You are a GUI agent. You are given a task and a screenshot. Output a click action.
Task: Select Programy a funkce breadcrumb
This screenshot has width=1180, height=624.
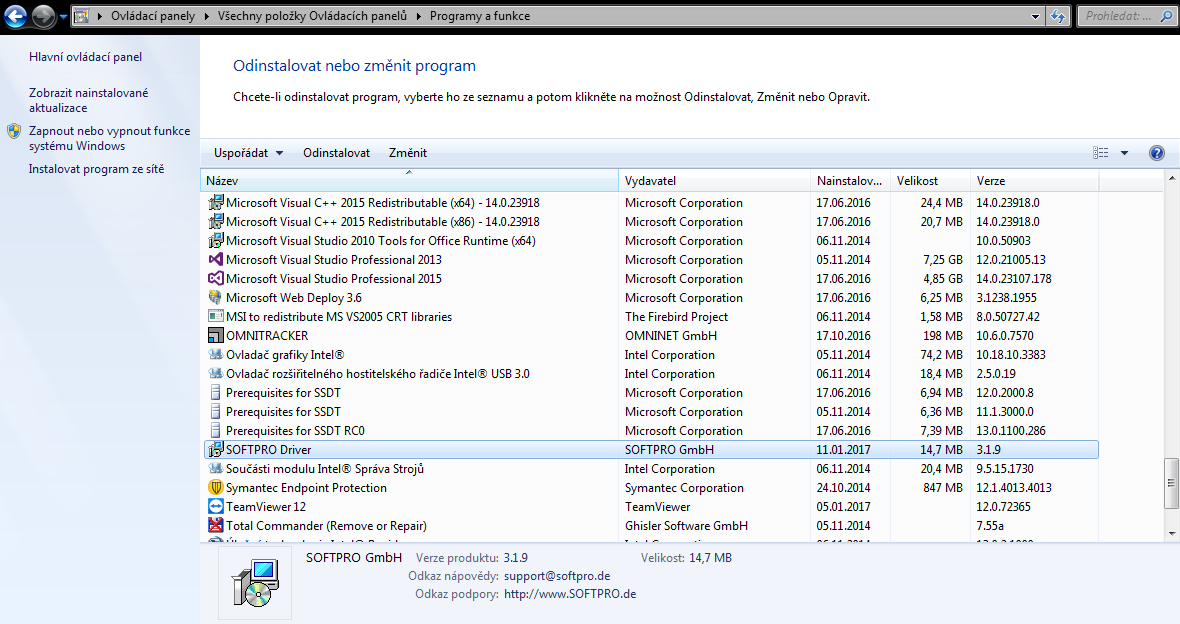click(479, 16)
